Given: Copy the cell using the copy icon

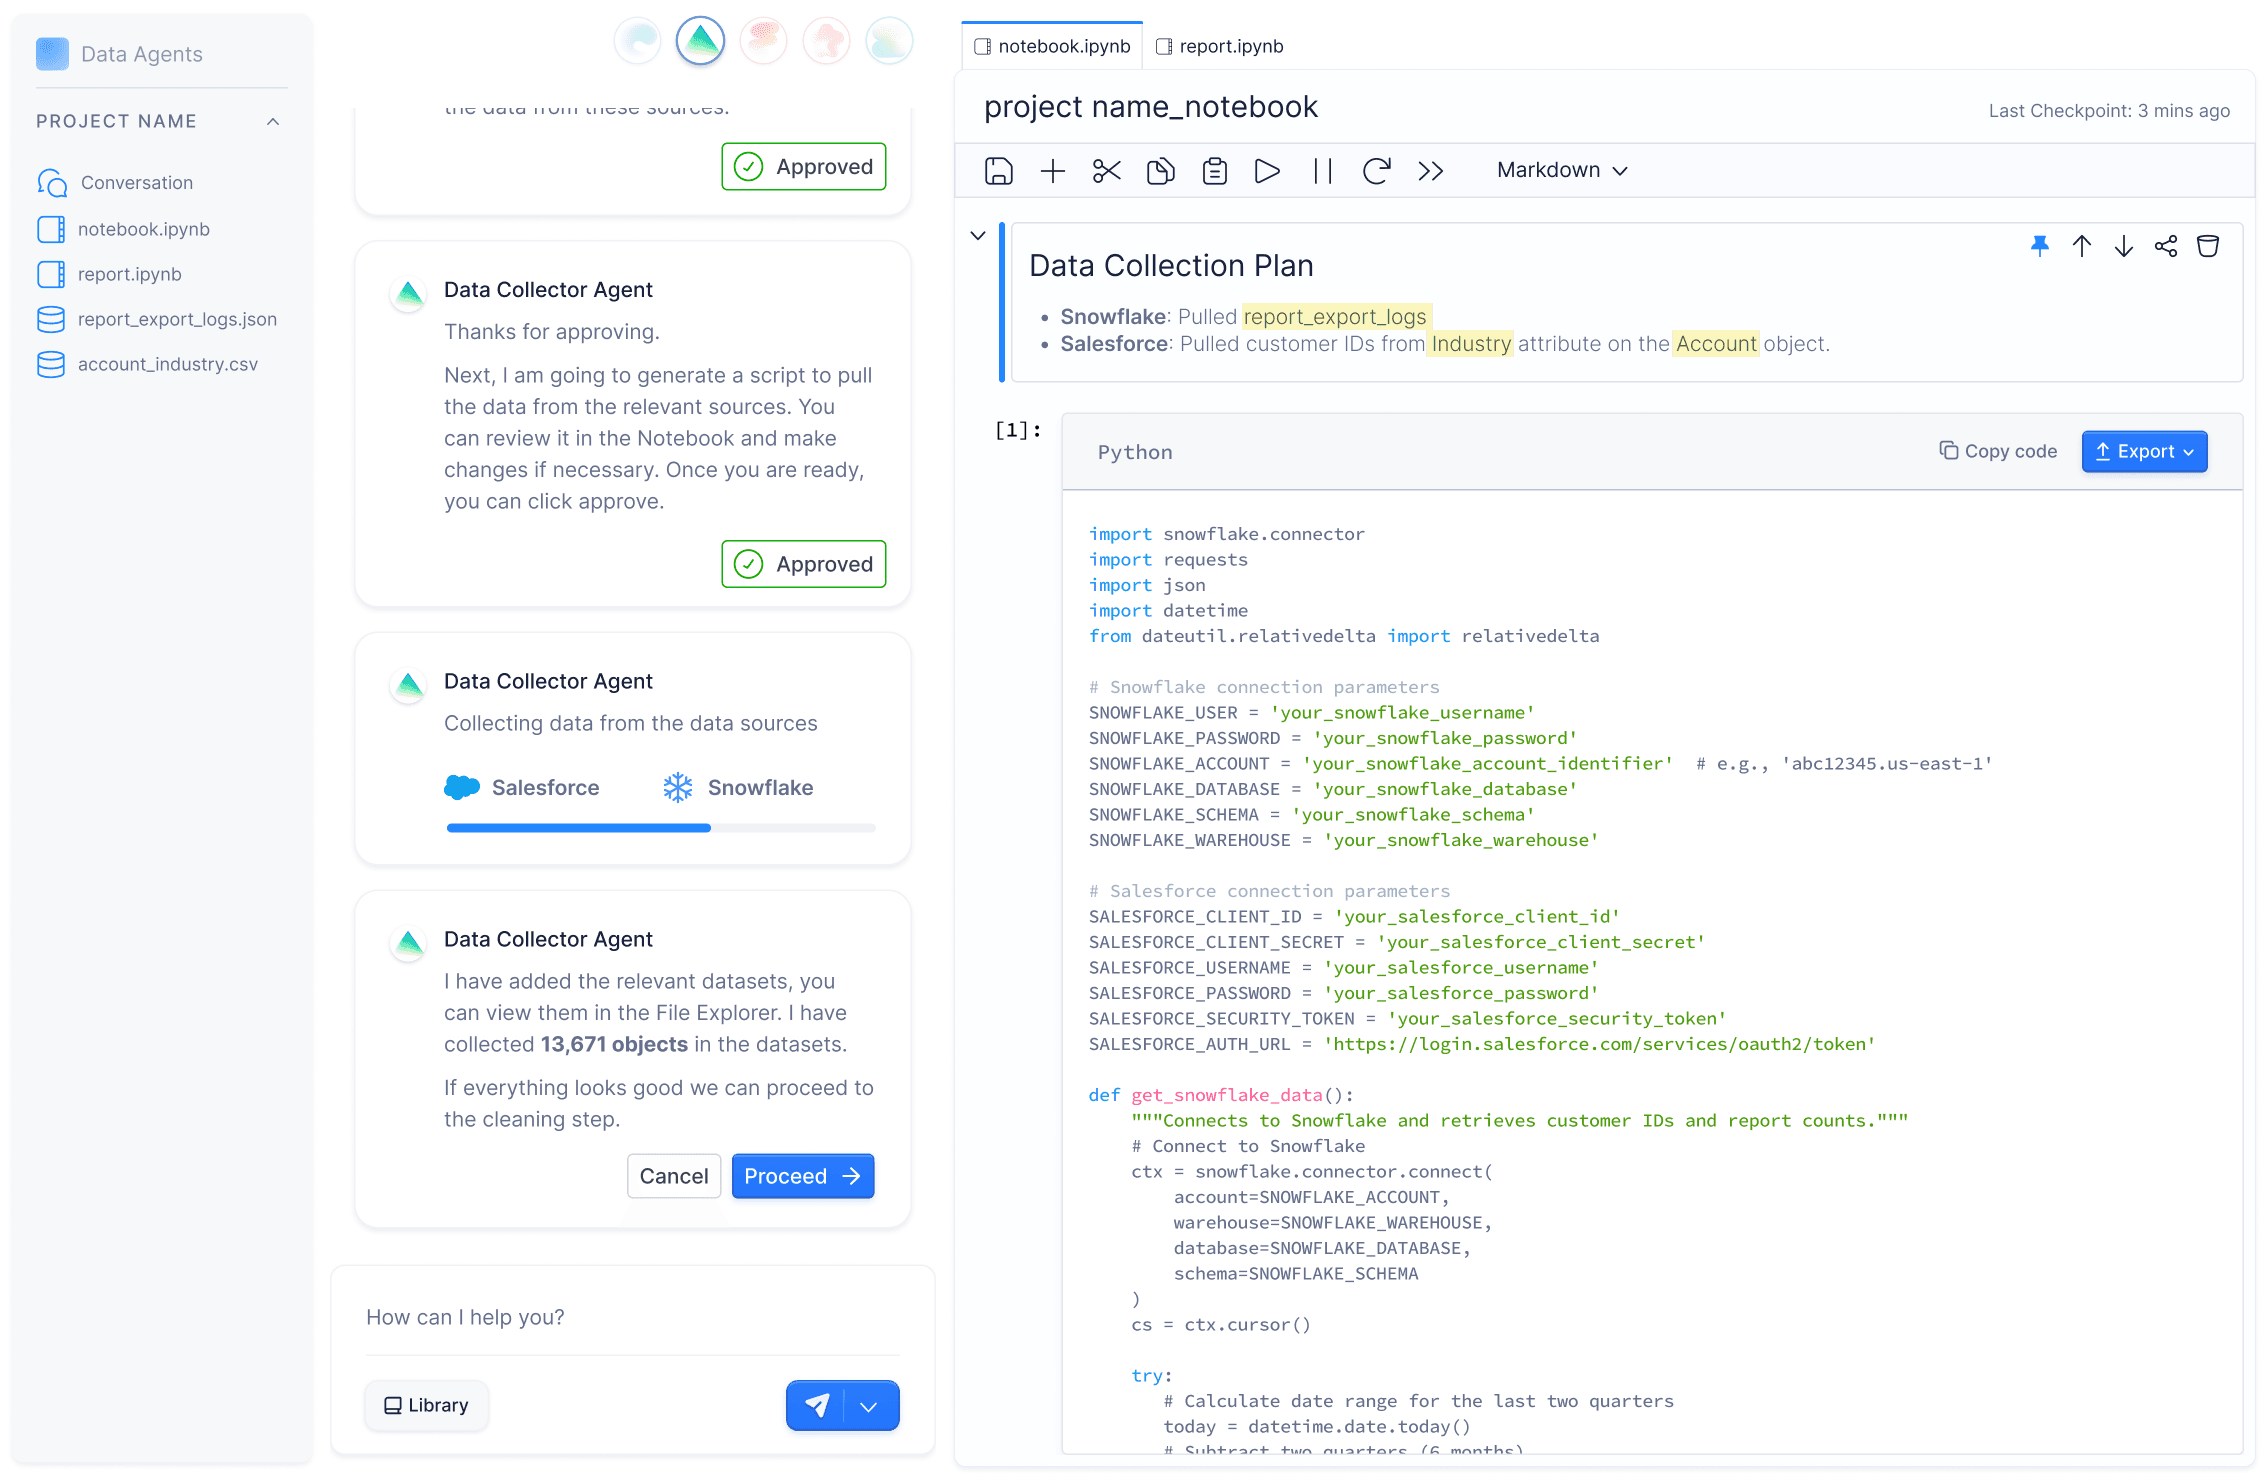Looking at the screenshot, I should [x=1161, y=171].
